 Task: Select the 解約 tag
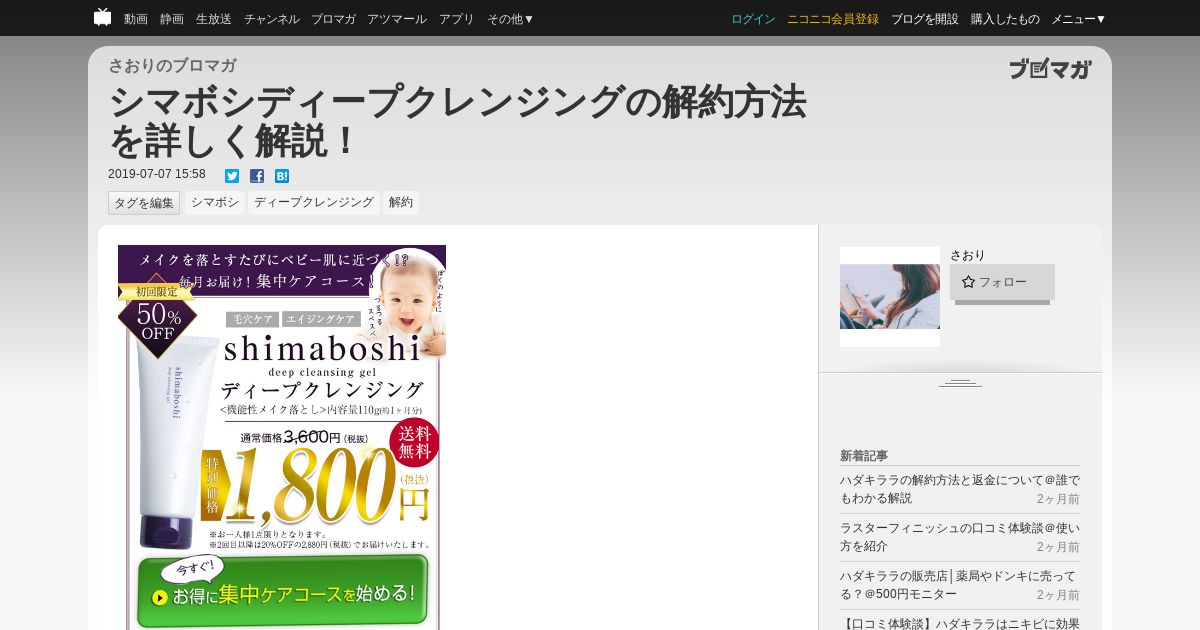401,203
